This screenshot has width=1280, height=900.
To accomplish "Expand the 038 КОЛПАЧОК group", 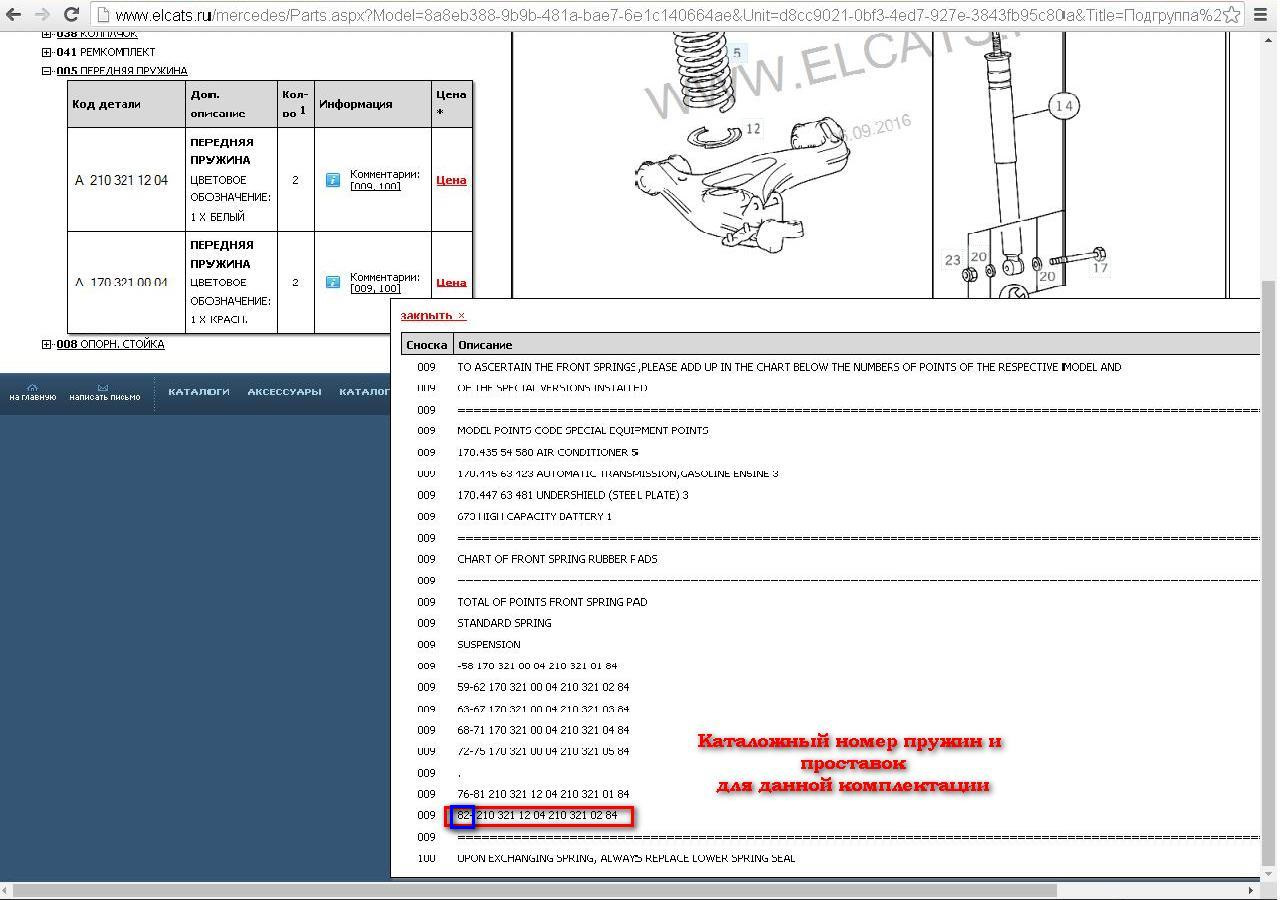I will [46, 34].
